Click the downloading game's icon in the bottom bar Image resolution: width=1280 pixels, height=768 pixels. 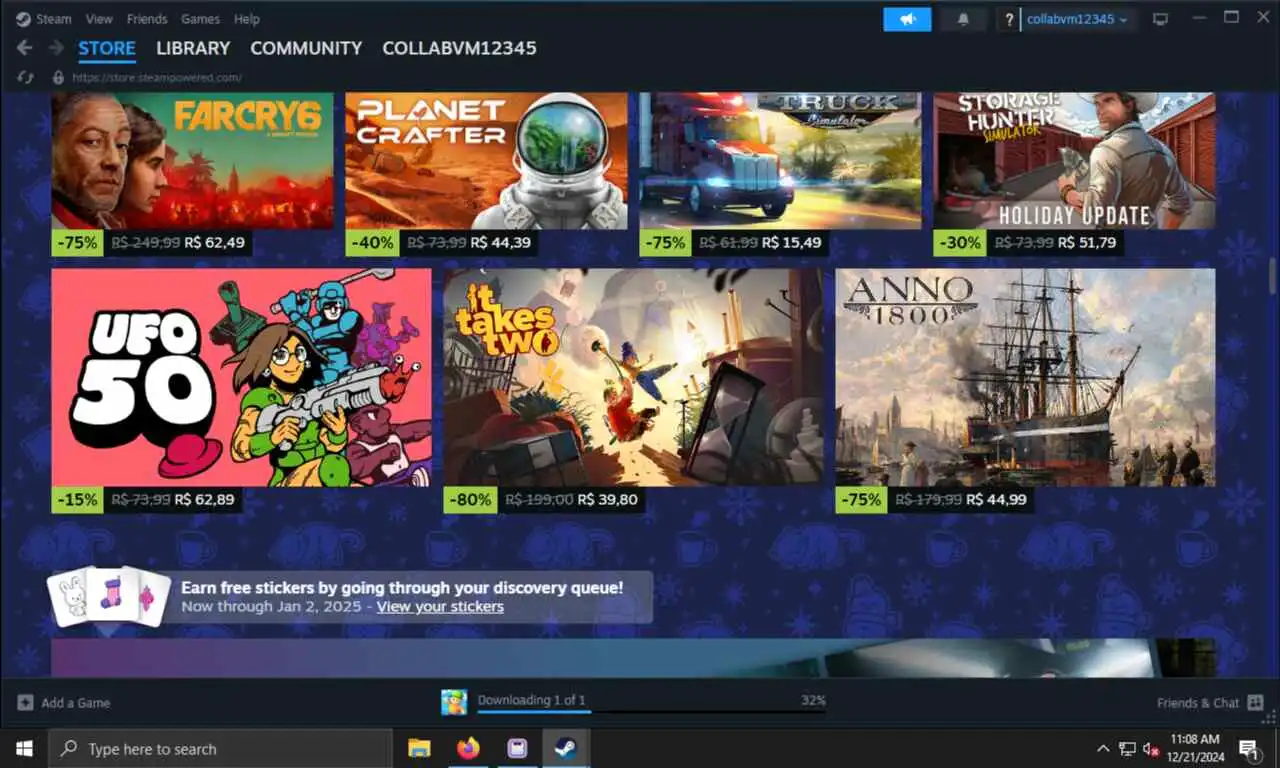454,702
